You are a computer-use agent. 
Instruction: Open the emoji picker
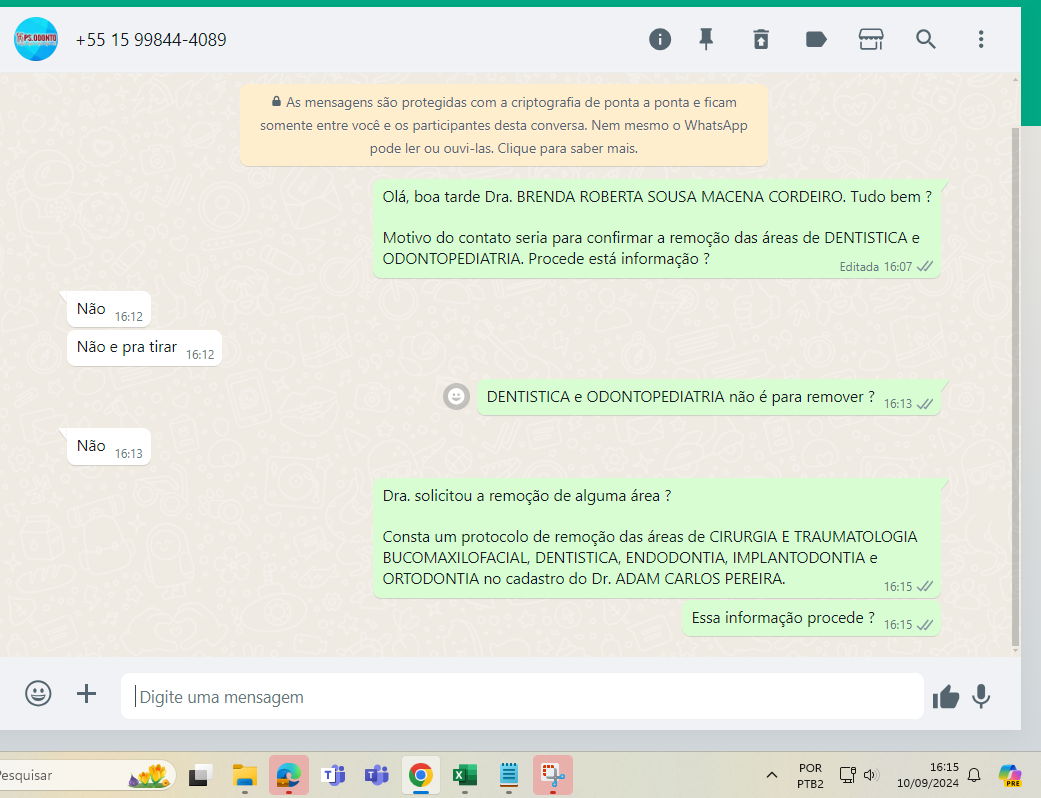pyautogui.click(x=39, y=693)
